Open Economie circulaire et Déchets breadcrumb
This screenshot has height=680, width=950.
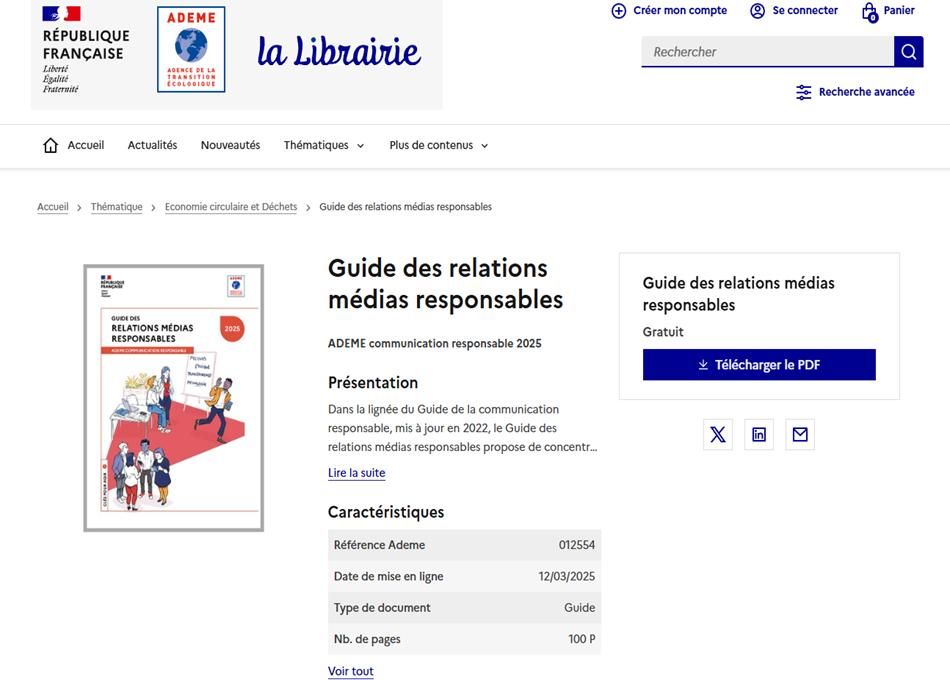click(x=231, y=207)
